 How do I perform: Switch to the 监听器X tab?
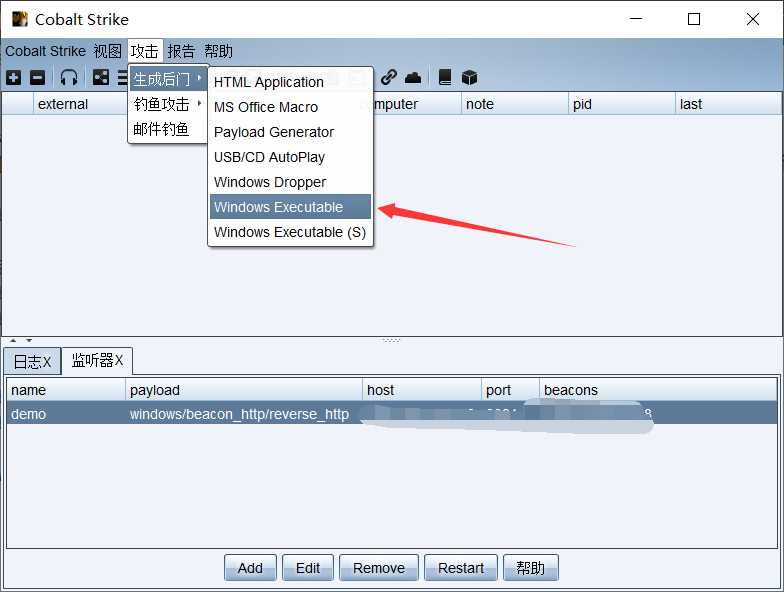(98, 360)
